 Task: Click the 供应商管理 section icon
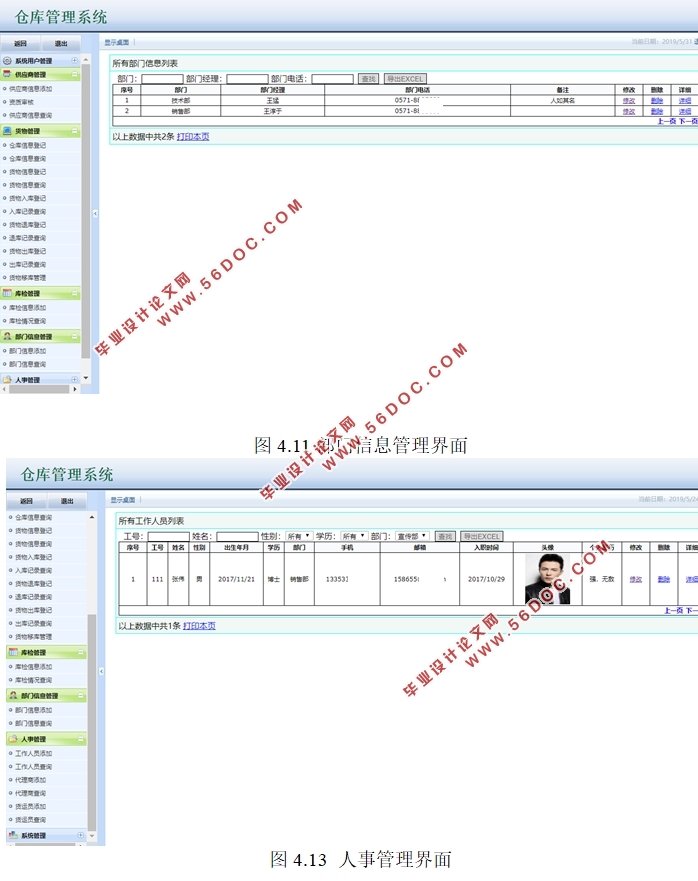pyautogui.click(x=7, y=75)
